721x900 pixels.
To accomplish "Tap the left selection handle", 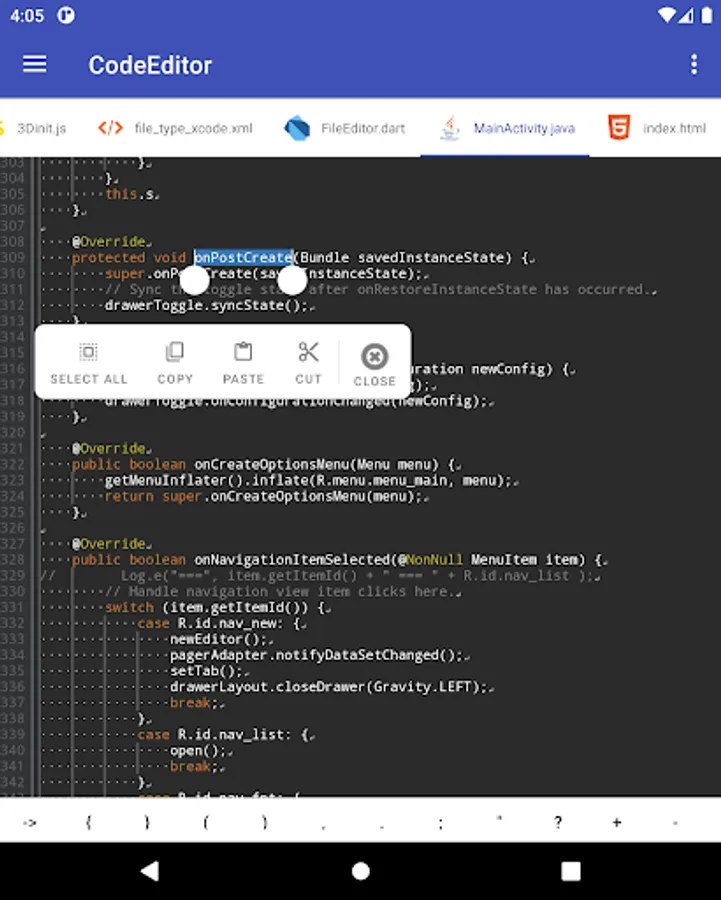I will click(194, 280).
